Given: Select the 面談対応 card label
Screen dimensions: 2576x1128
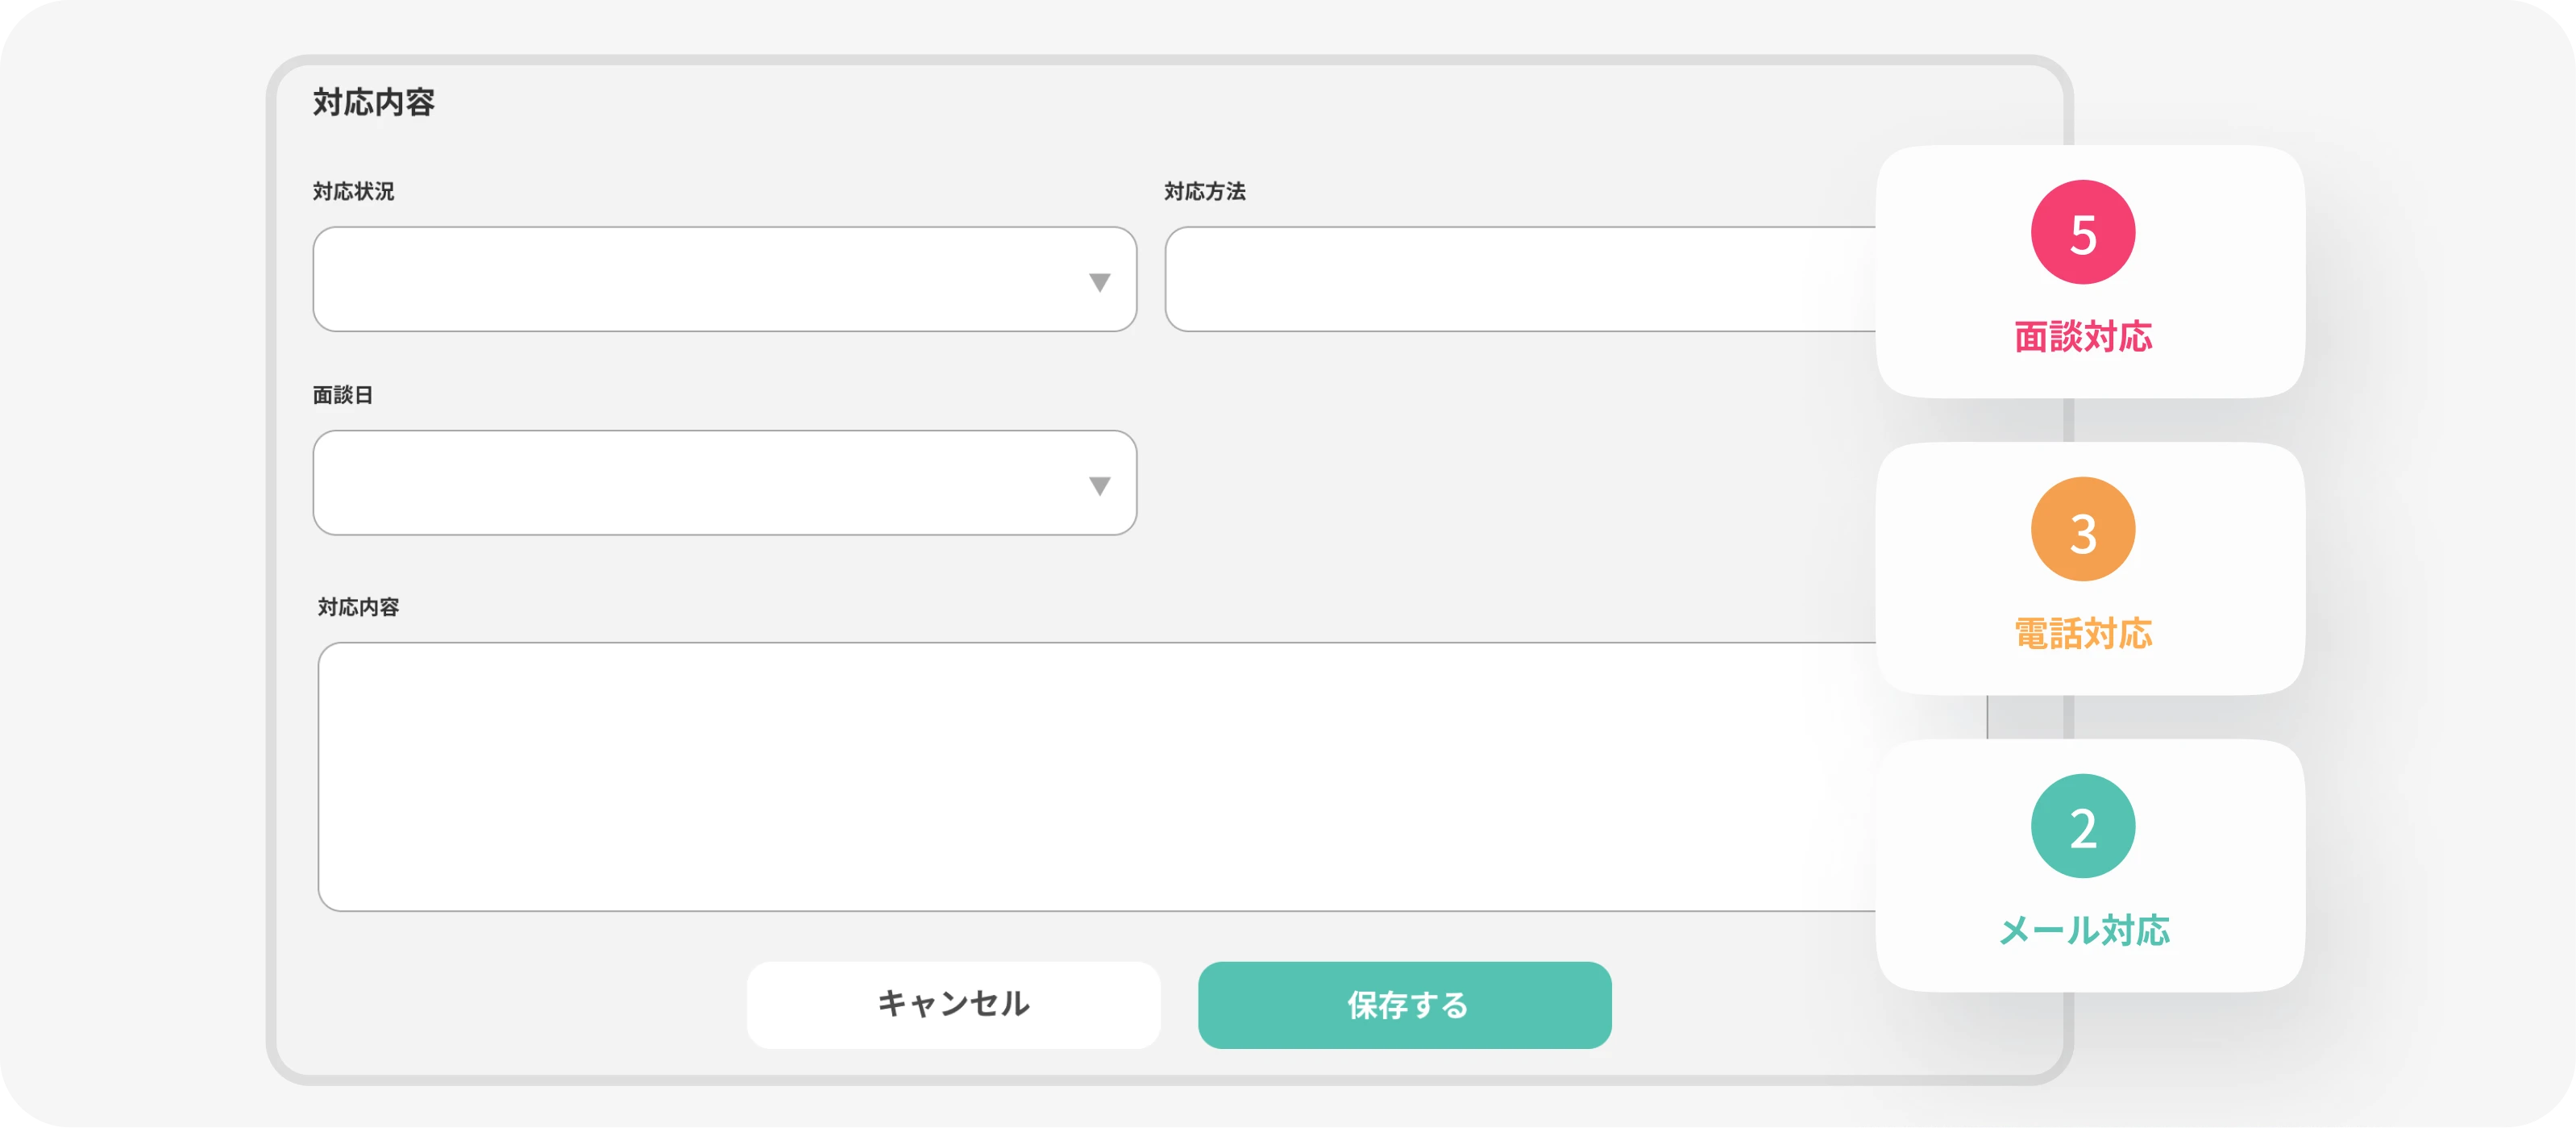Looking at the screenshot, I should [2083, 337].
